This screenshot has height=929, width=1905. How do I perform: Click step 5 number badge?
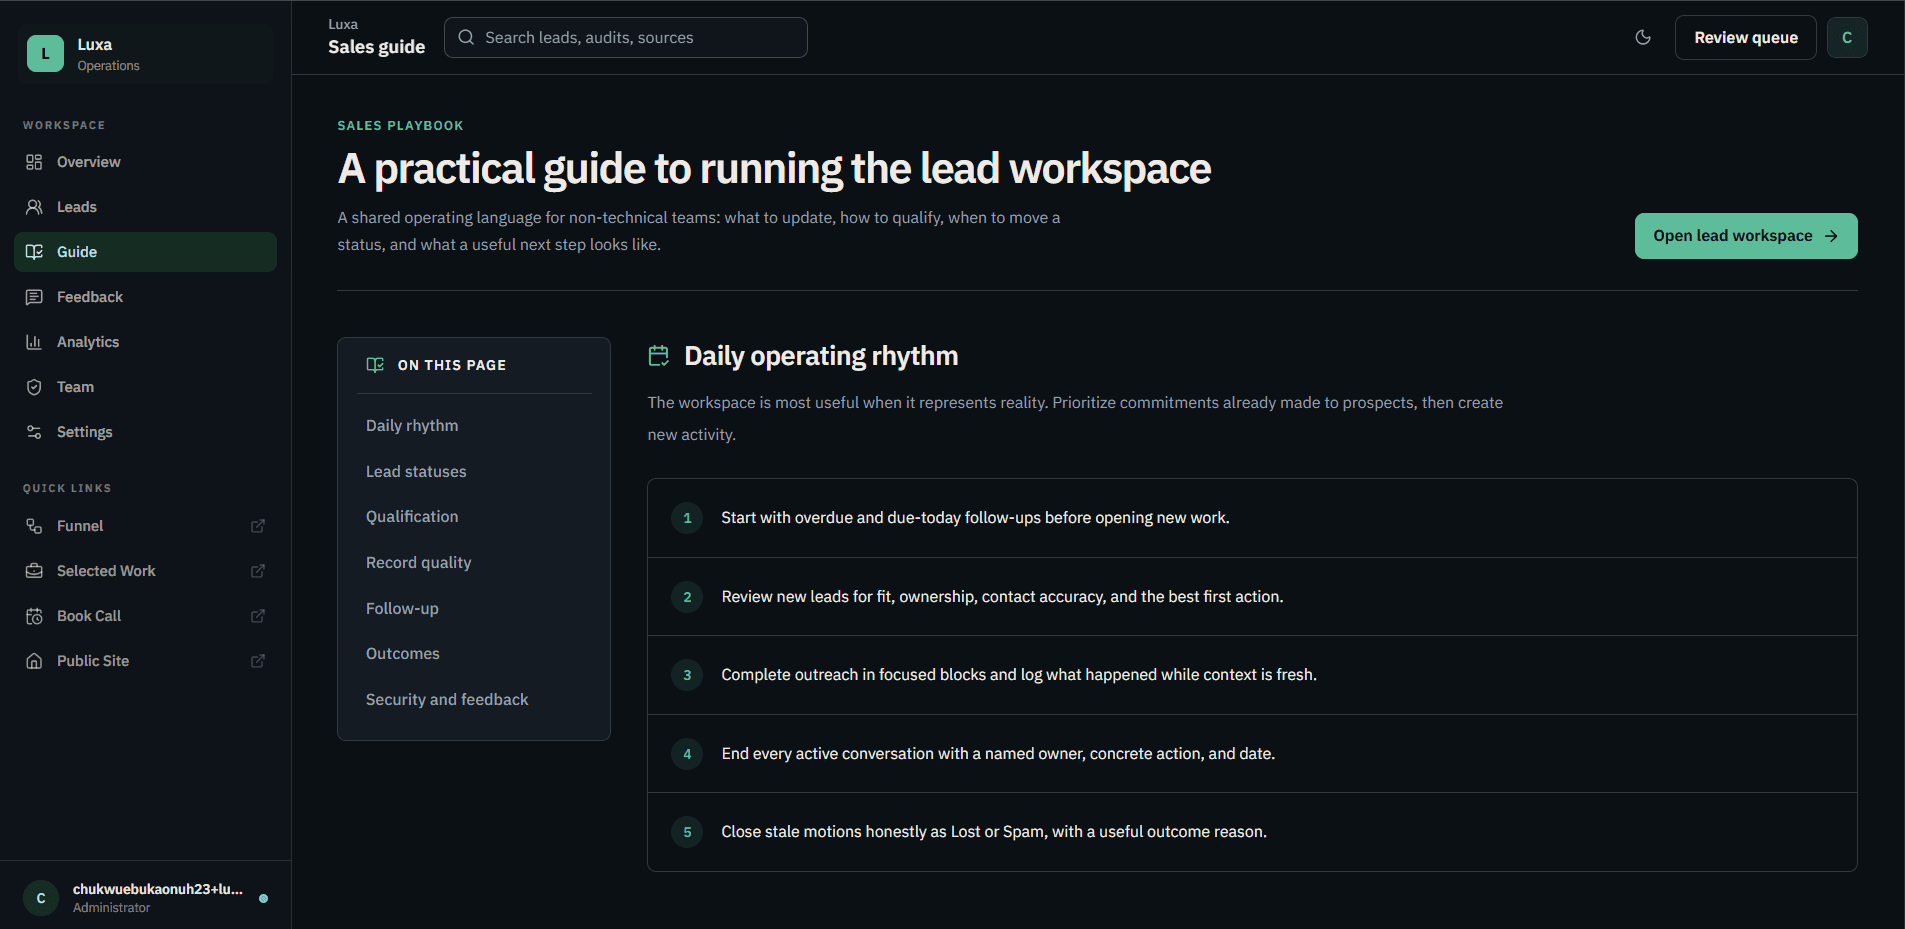click(x=687, y=832)
